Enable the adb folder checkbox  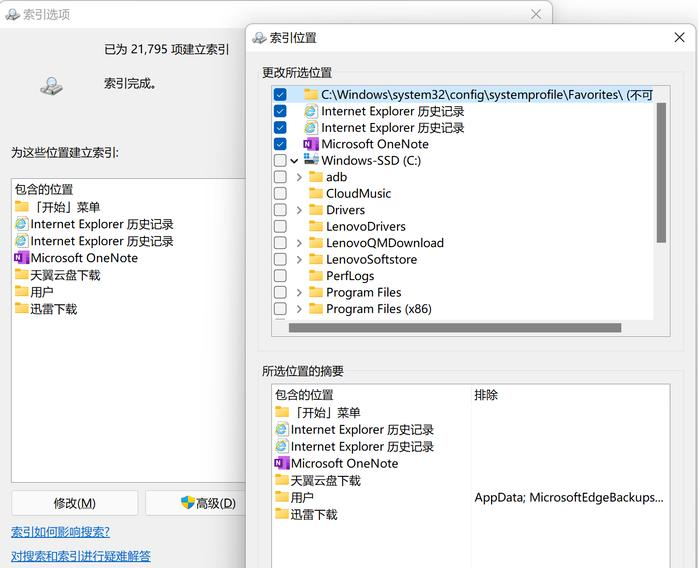click(x=280, y=177)
